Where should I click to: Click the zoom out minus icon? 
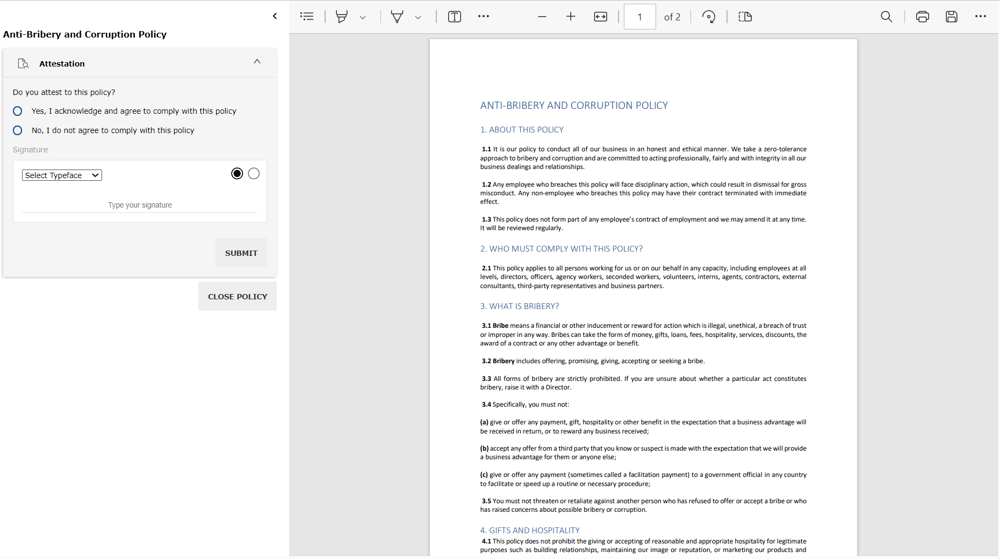542,17
